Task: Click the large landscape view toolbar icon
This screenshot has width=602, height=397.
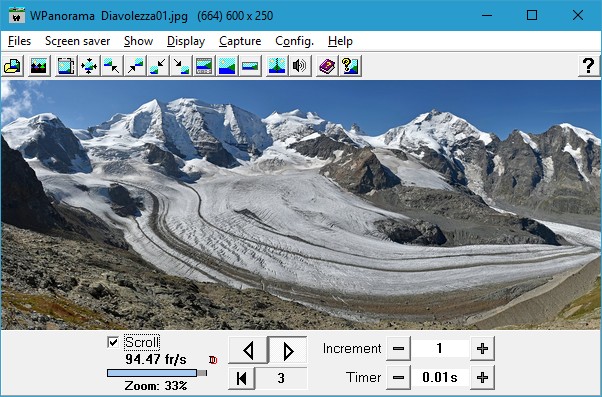Action: click(227, 66)
